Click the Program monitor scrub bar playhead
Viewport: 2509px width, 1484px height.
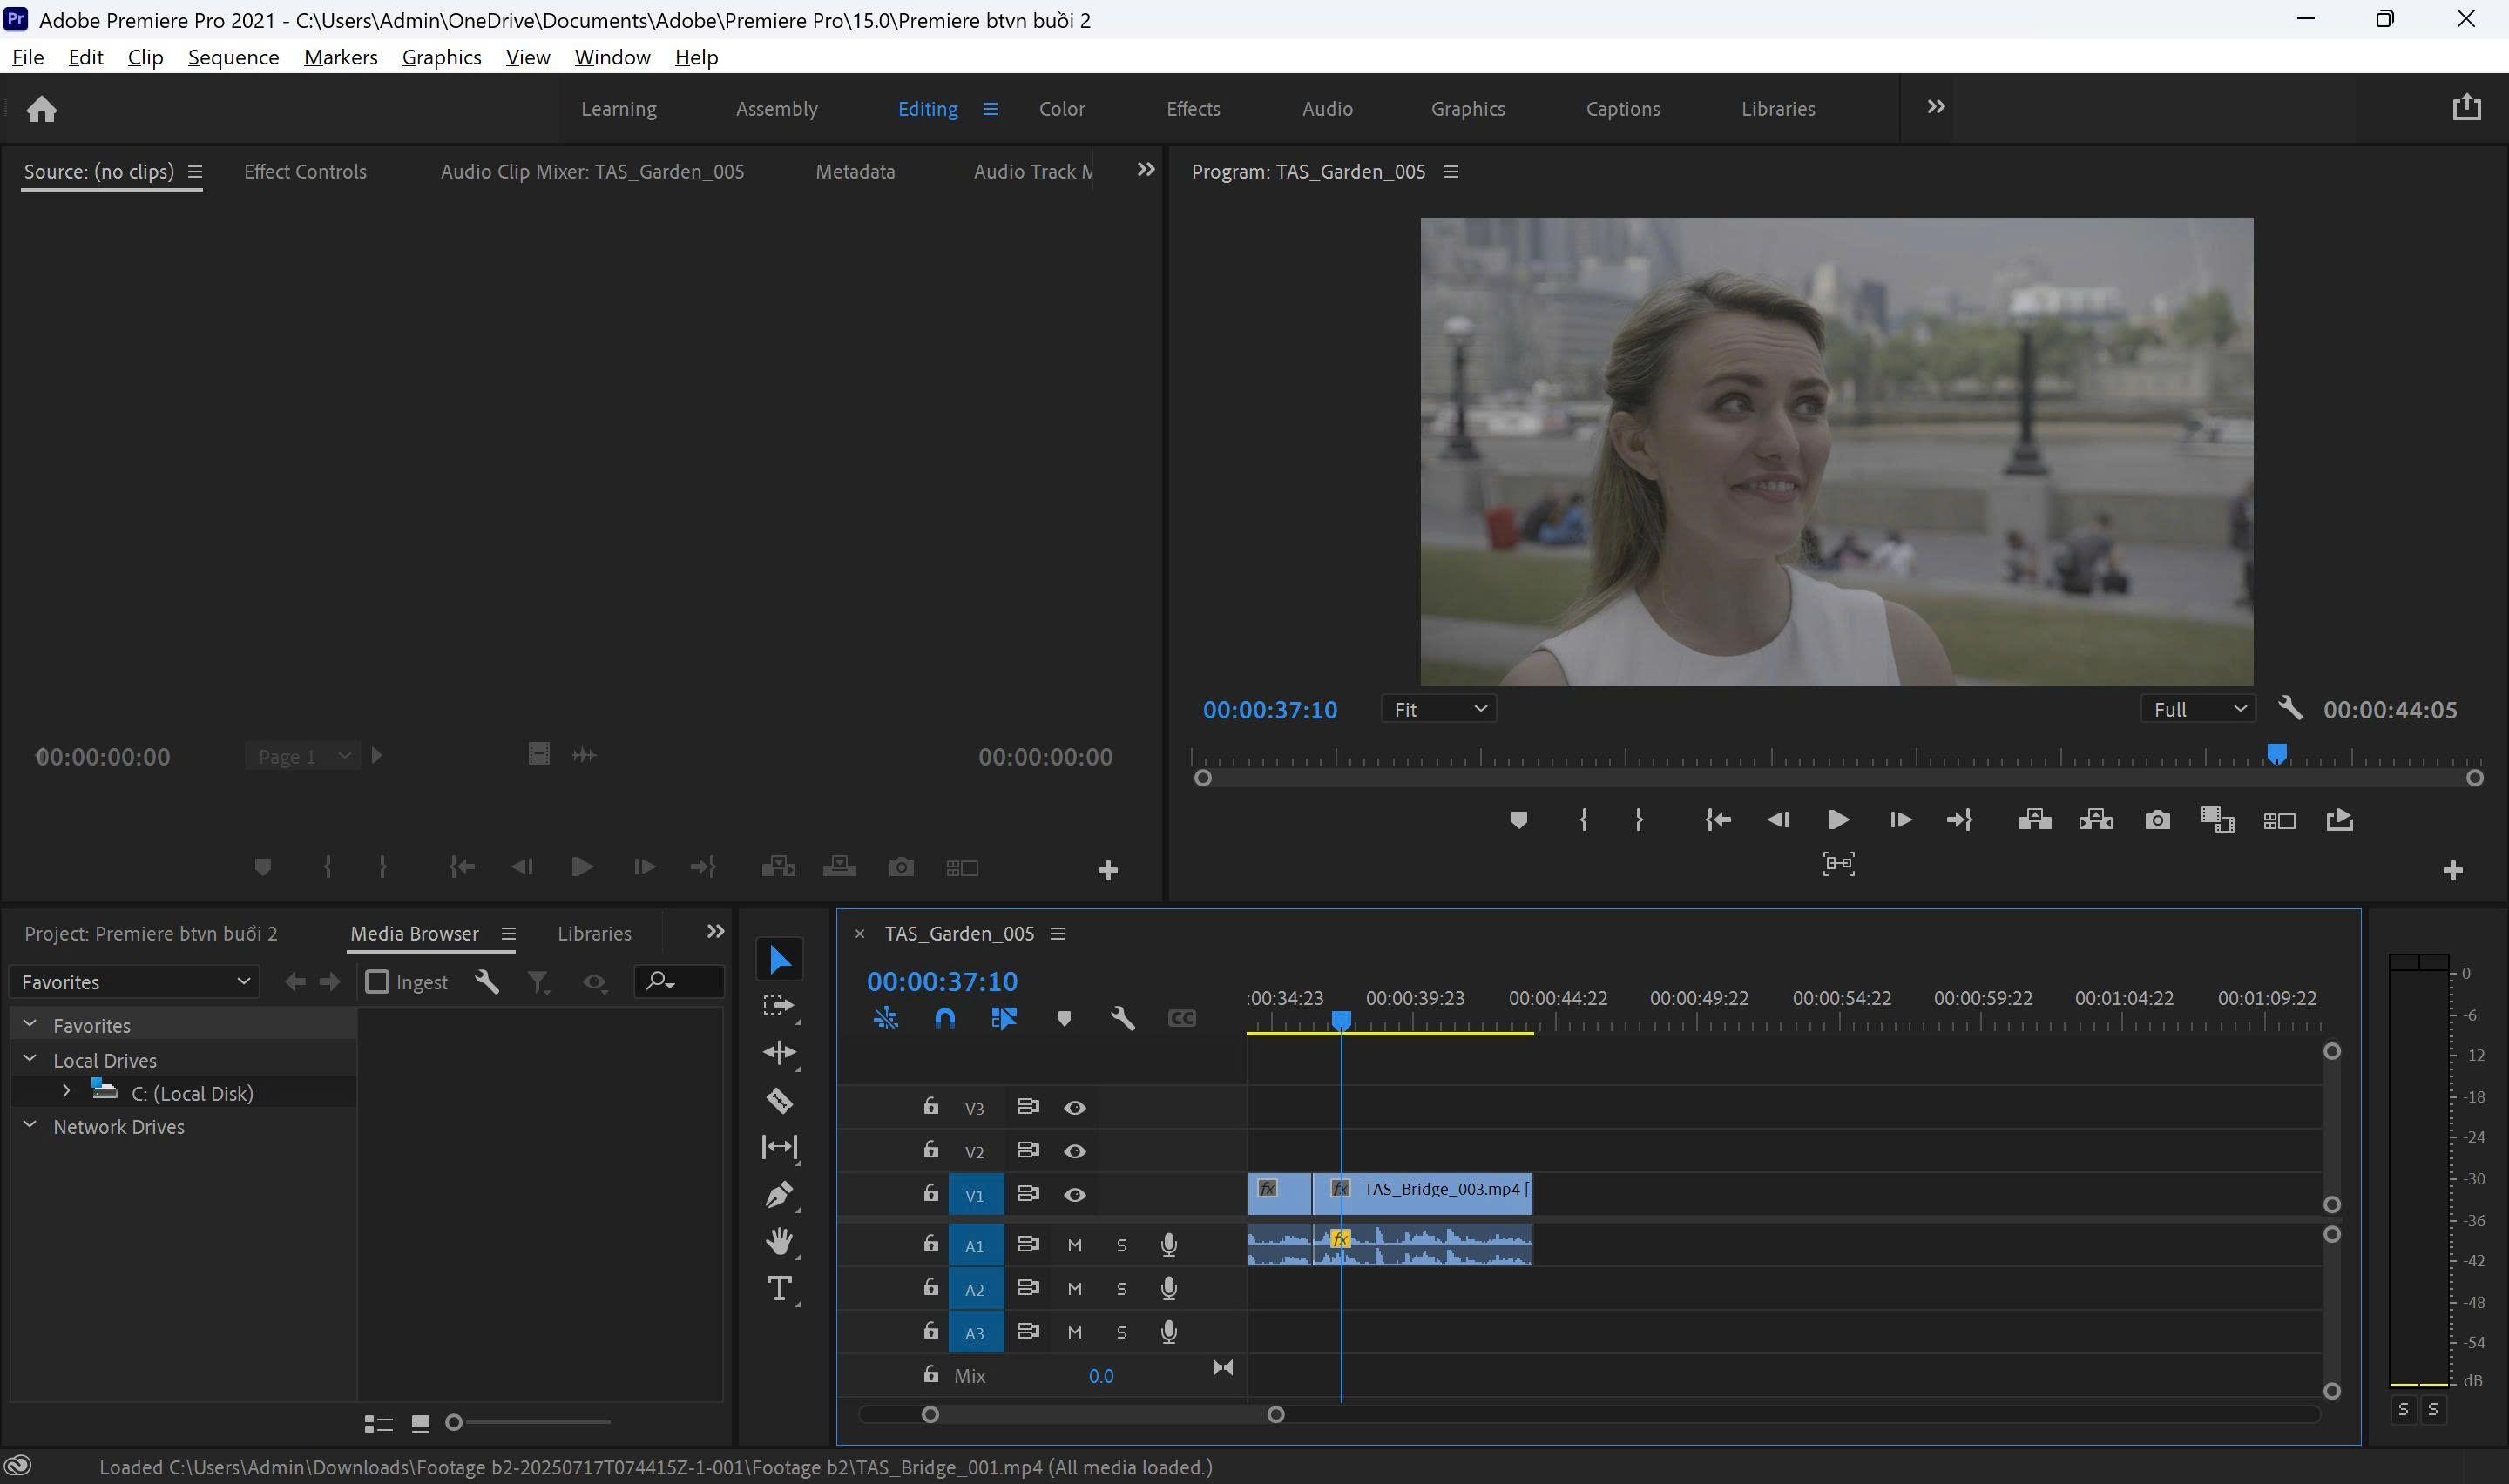pos(2276,753)
